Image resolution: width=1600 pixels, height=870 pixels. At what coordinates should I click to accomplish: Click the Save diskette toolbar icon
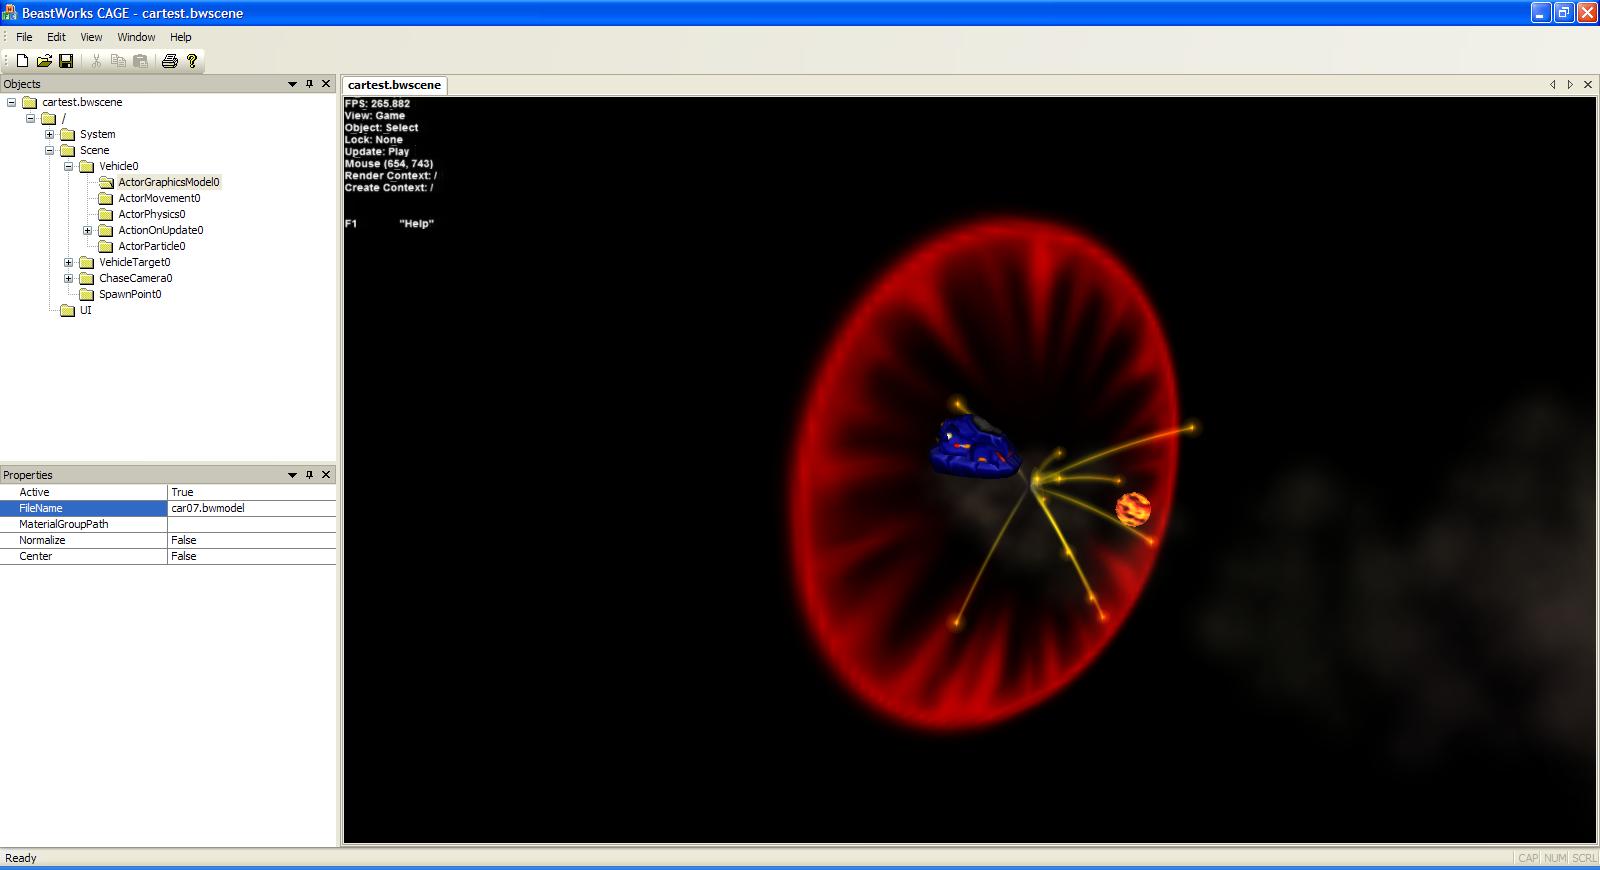(66, 61)
